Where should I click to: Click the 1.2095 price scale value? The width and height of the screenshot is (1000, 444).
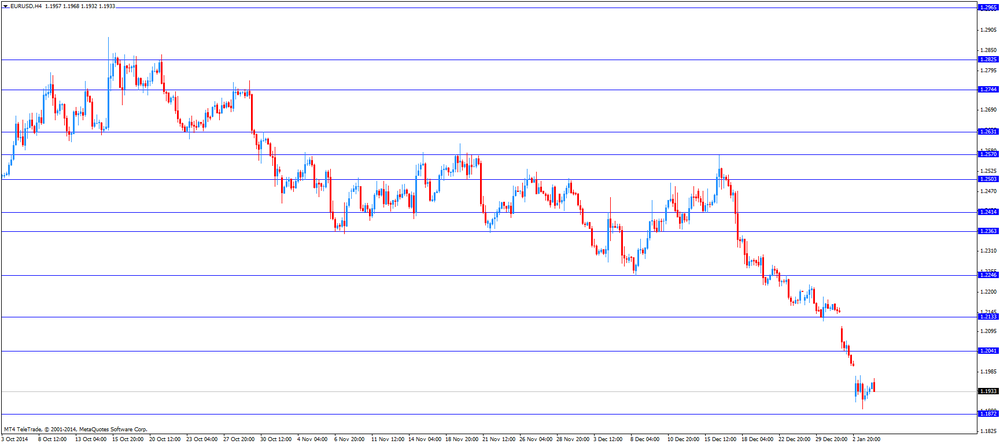[989, 331]
